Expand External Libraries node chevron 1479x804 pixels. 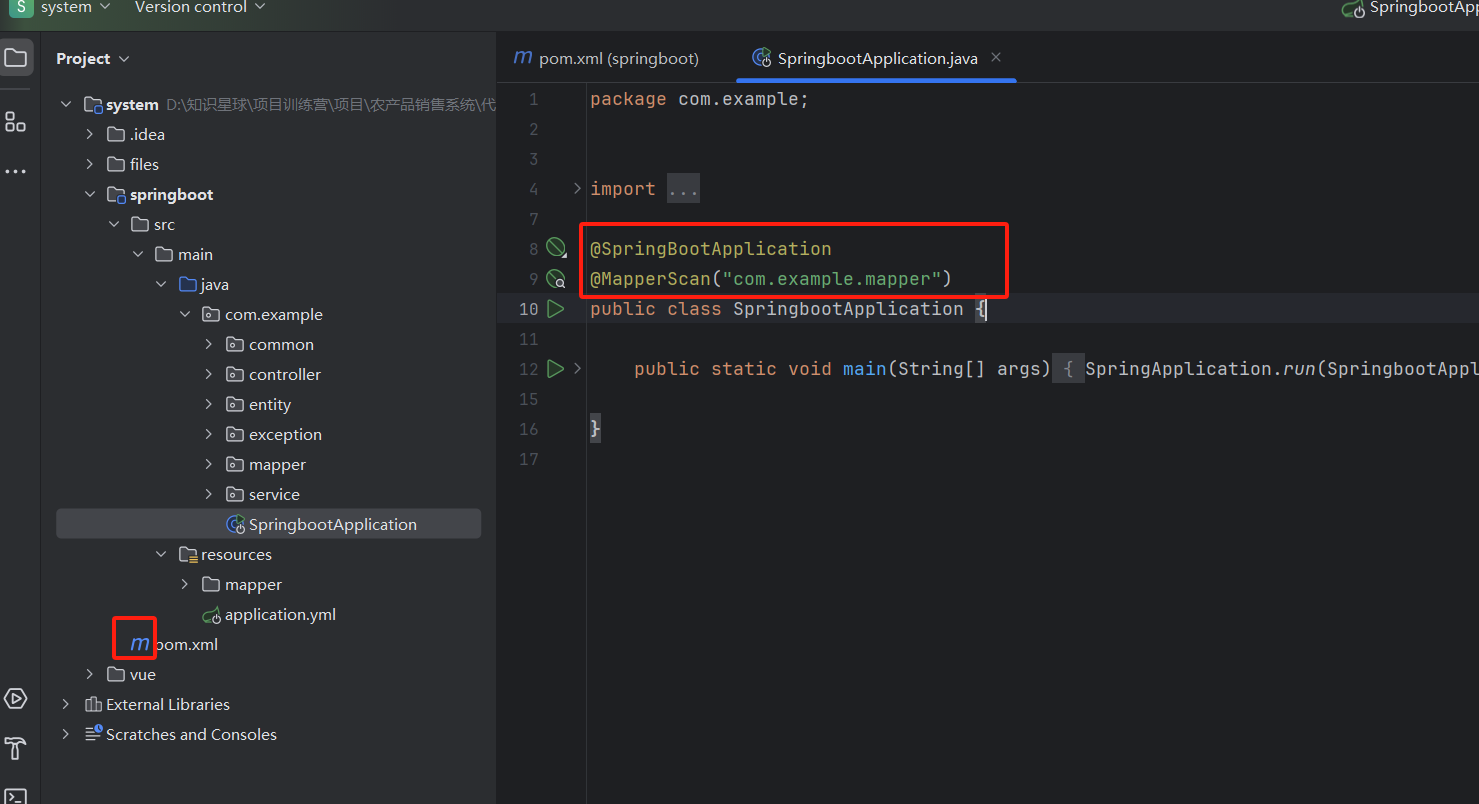click(x=66, y=704)
